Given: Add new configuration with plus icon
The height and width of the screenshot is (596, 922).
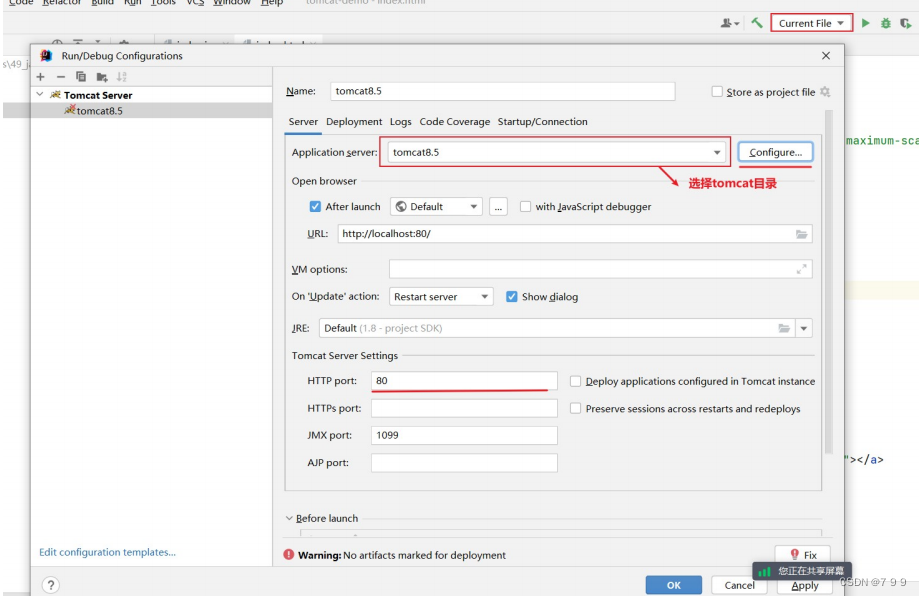Looking at the screenshot, I should 41,77.
